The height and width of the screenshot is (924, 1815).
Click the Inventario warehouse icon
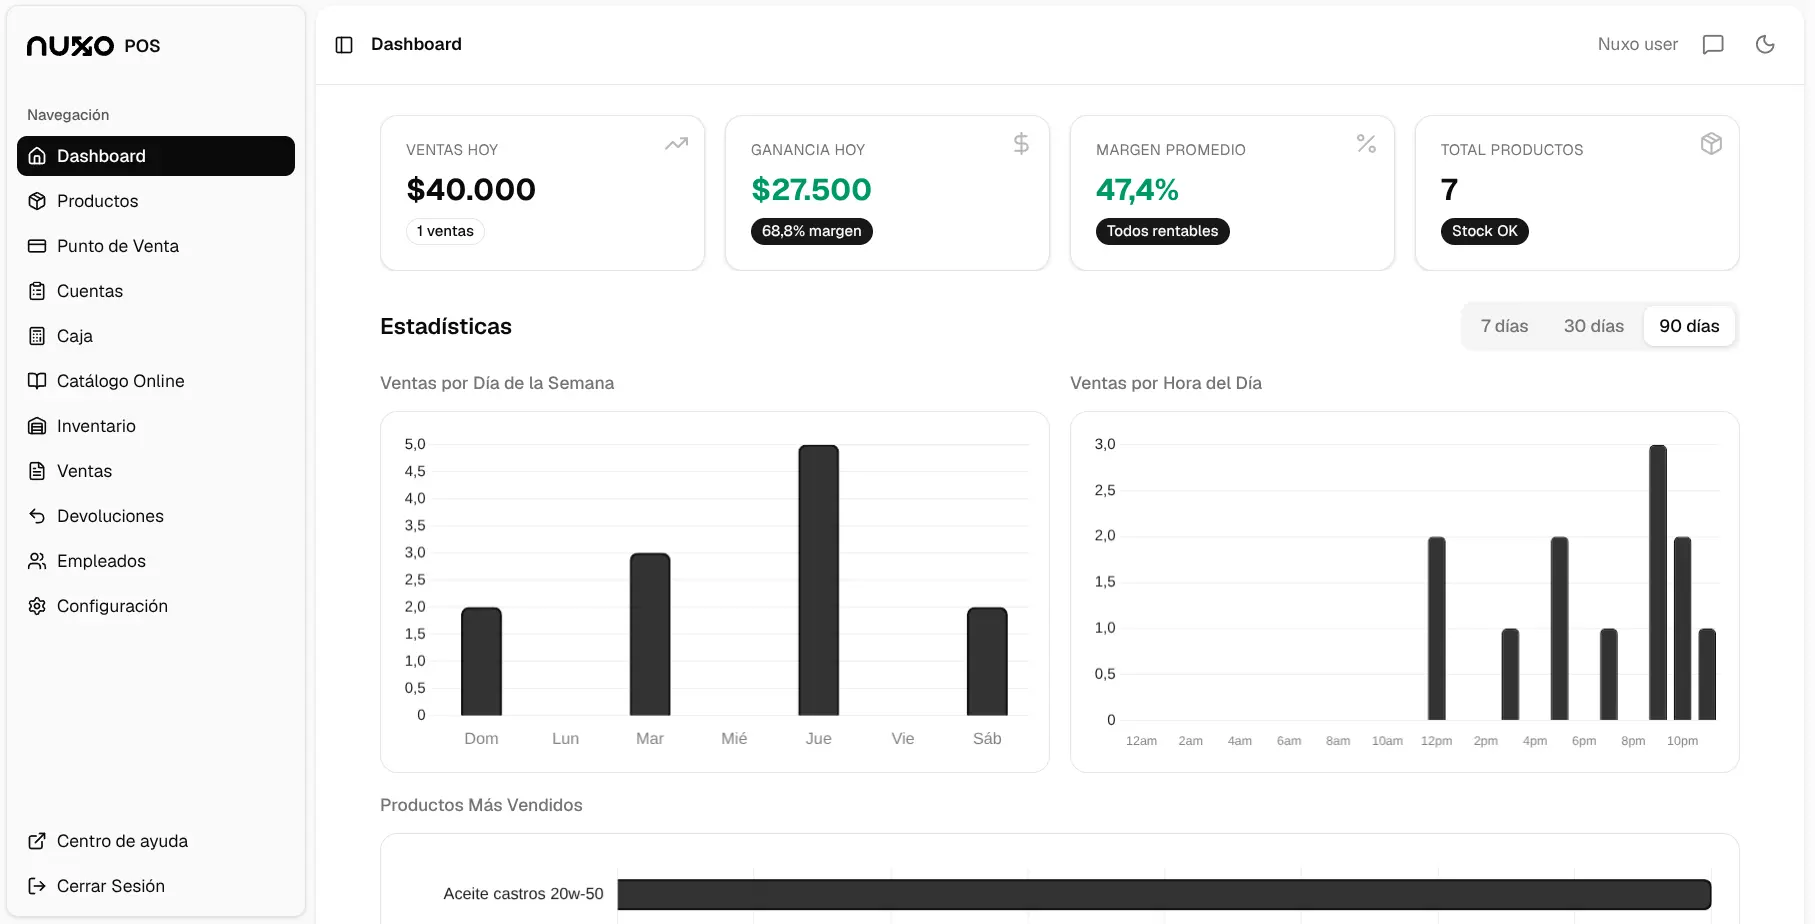click(x=37, y=426)
